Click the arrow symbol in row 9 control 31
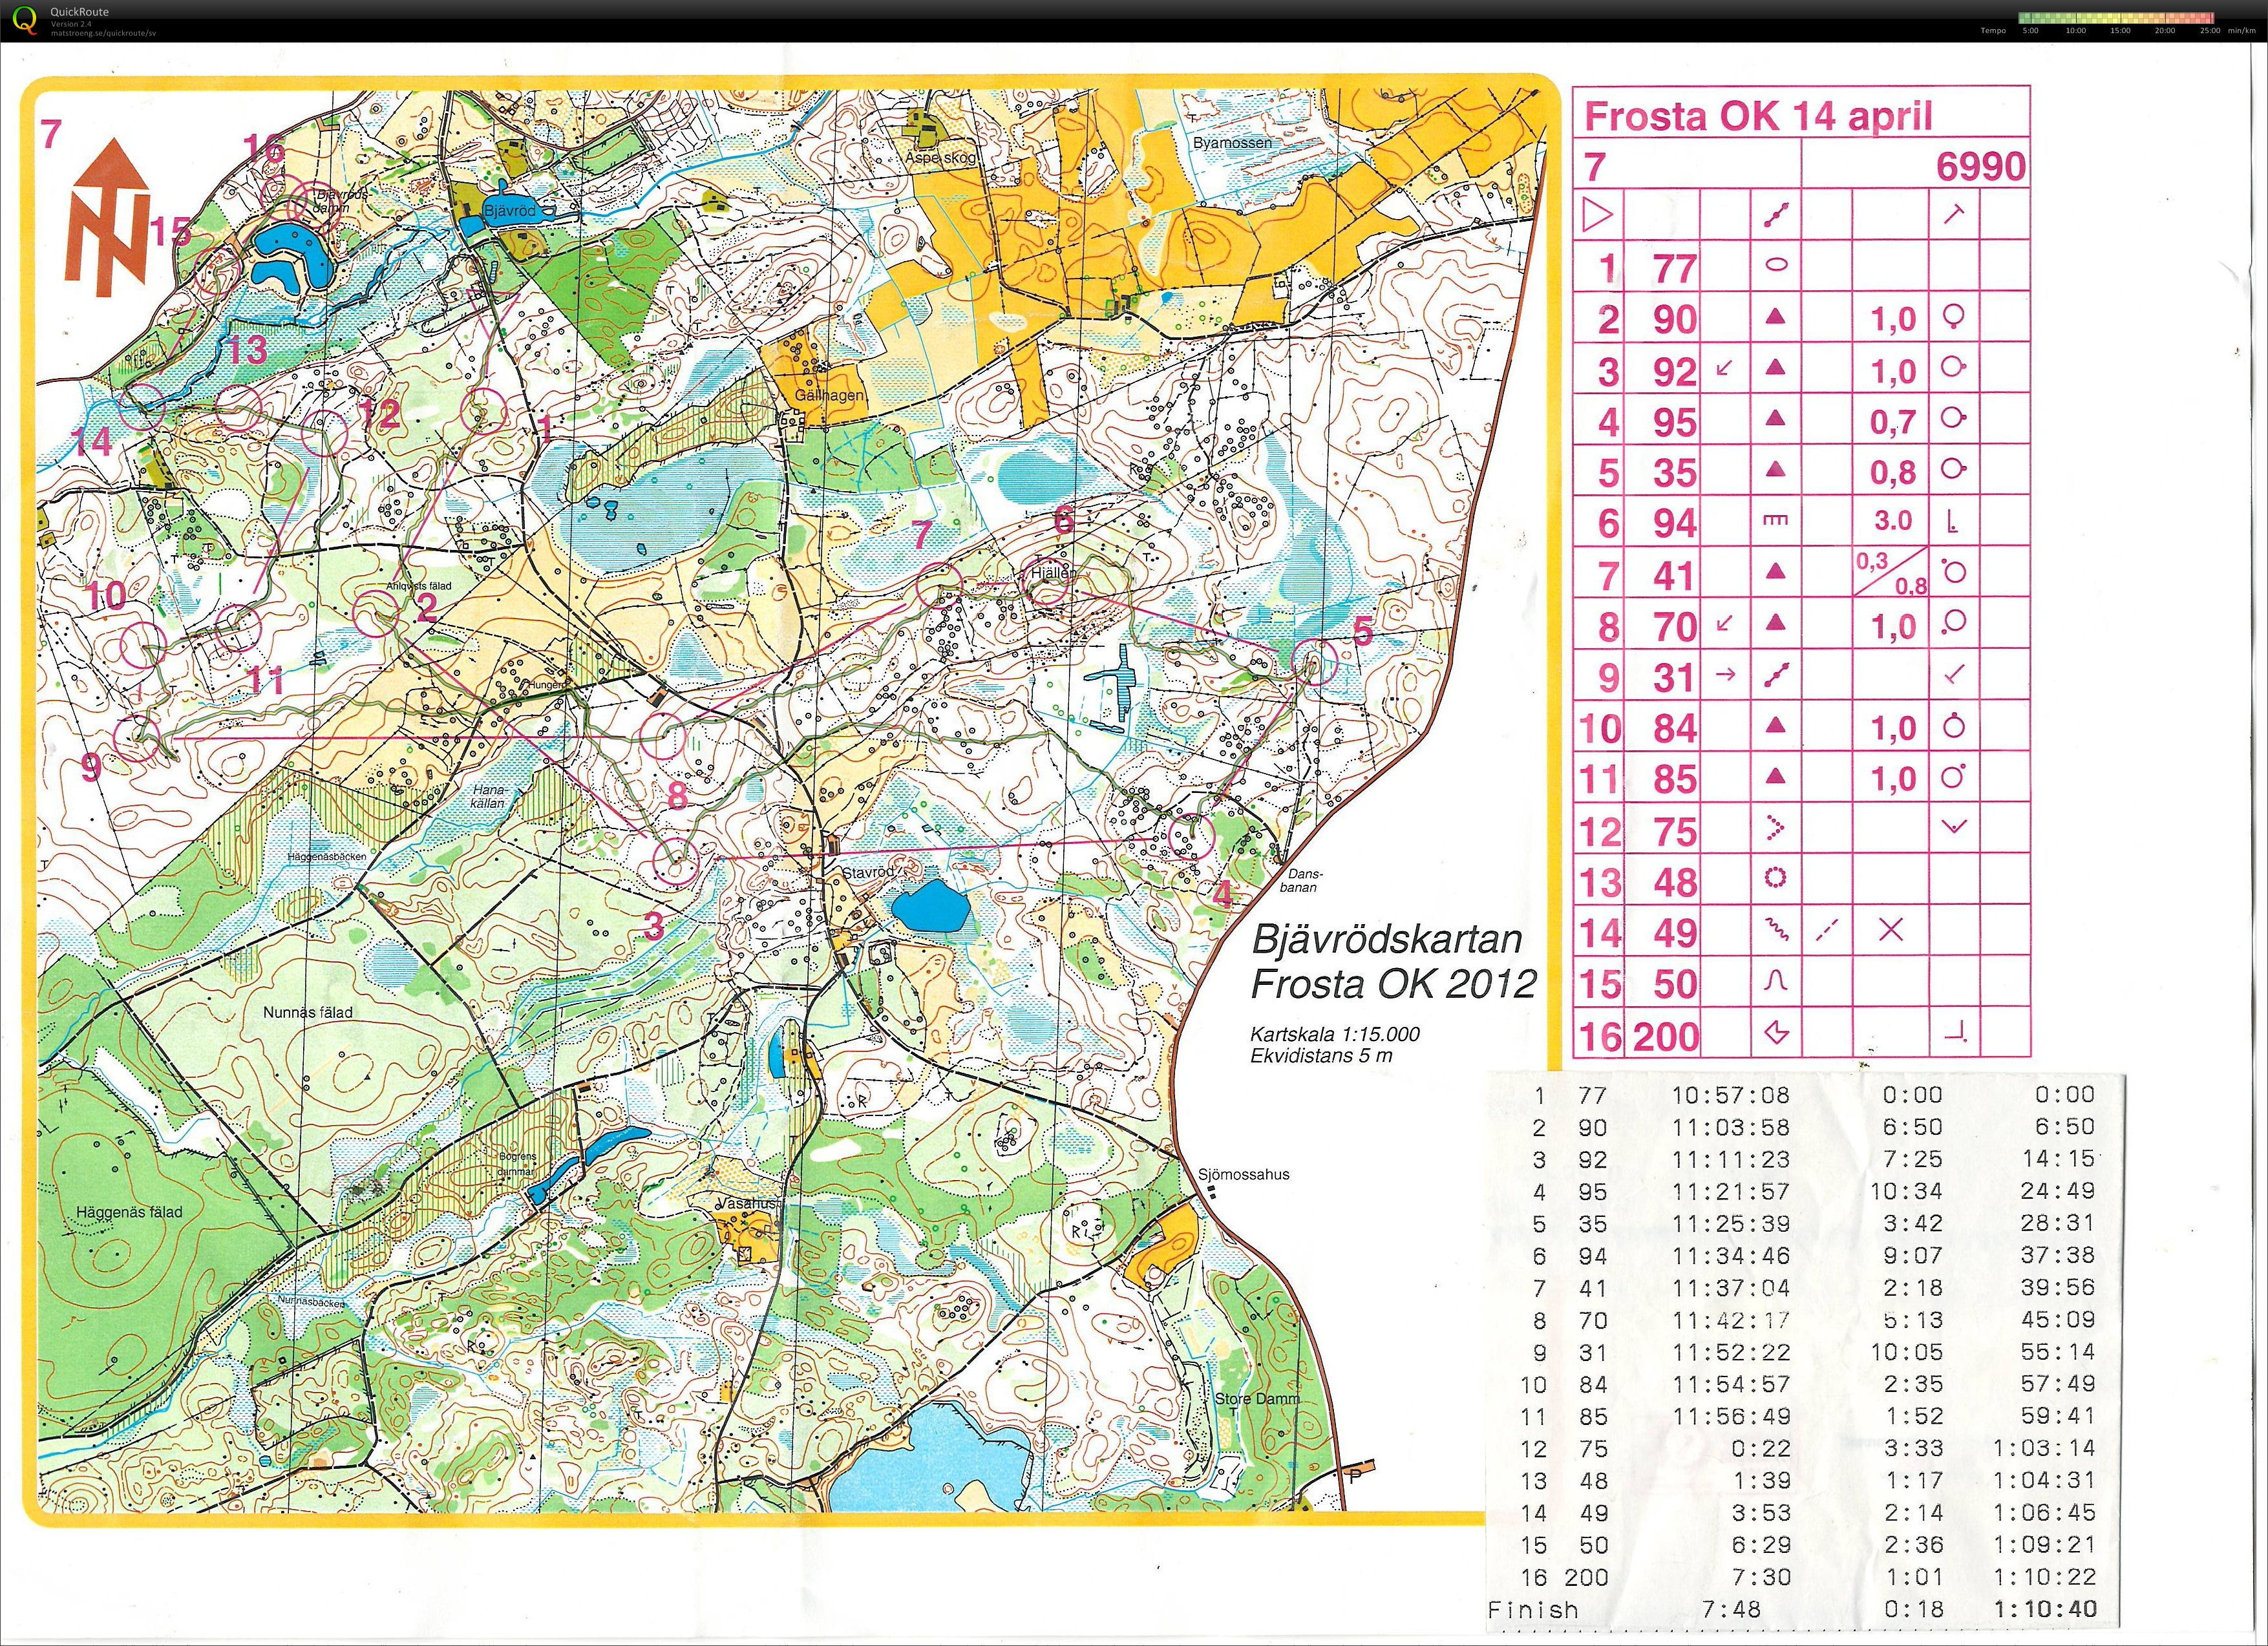Image resolution: width=2268 pixels, height=1646 pixels. [x=1725, y=675]
